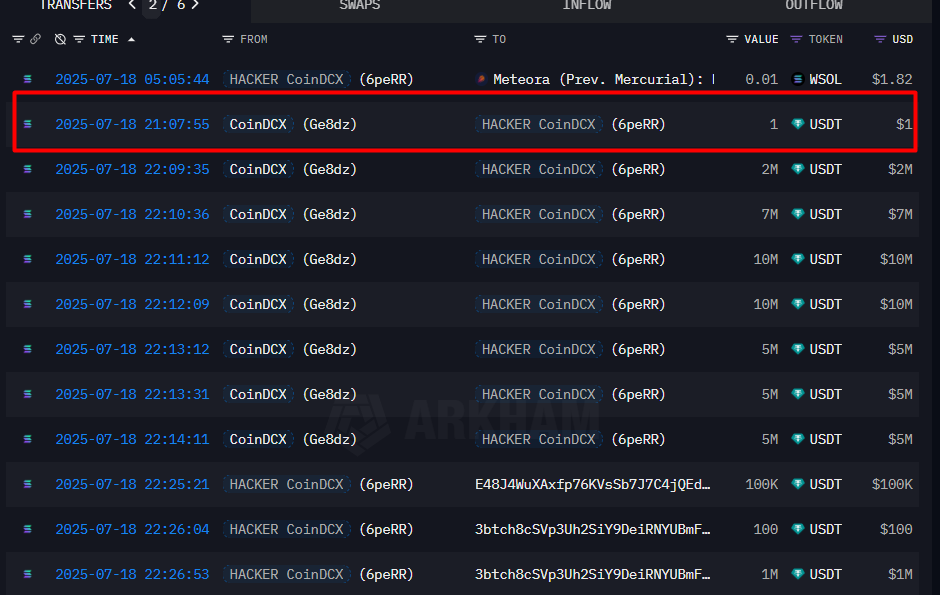Click the chain filter icon in header

pos(18,39)
